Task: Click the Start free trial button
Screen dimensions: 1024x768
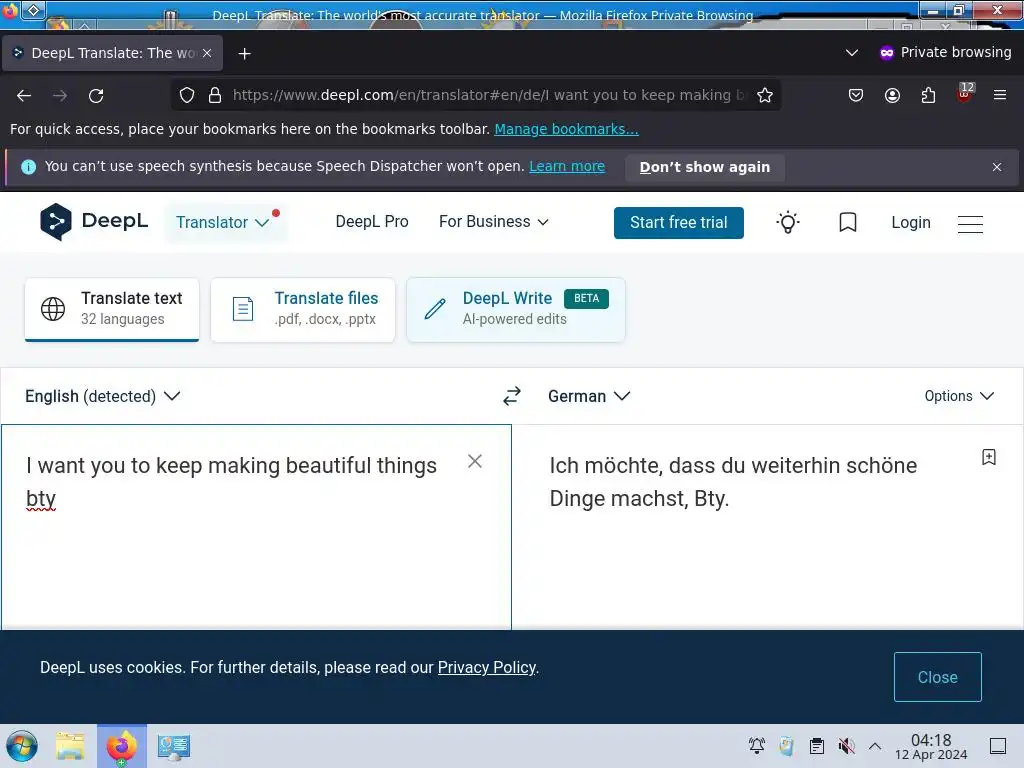Action: pos(679,223)
